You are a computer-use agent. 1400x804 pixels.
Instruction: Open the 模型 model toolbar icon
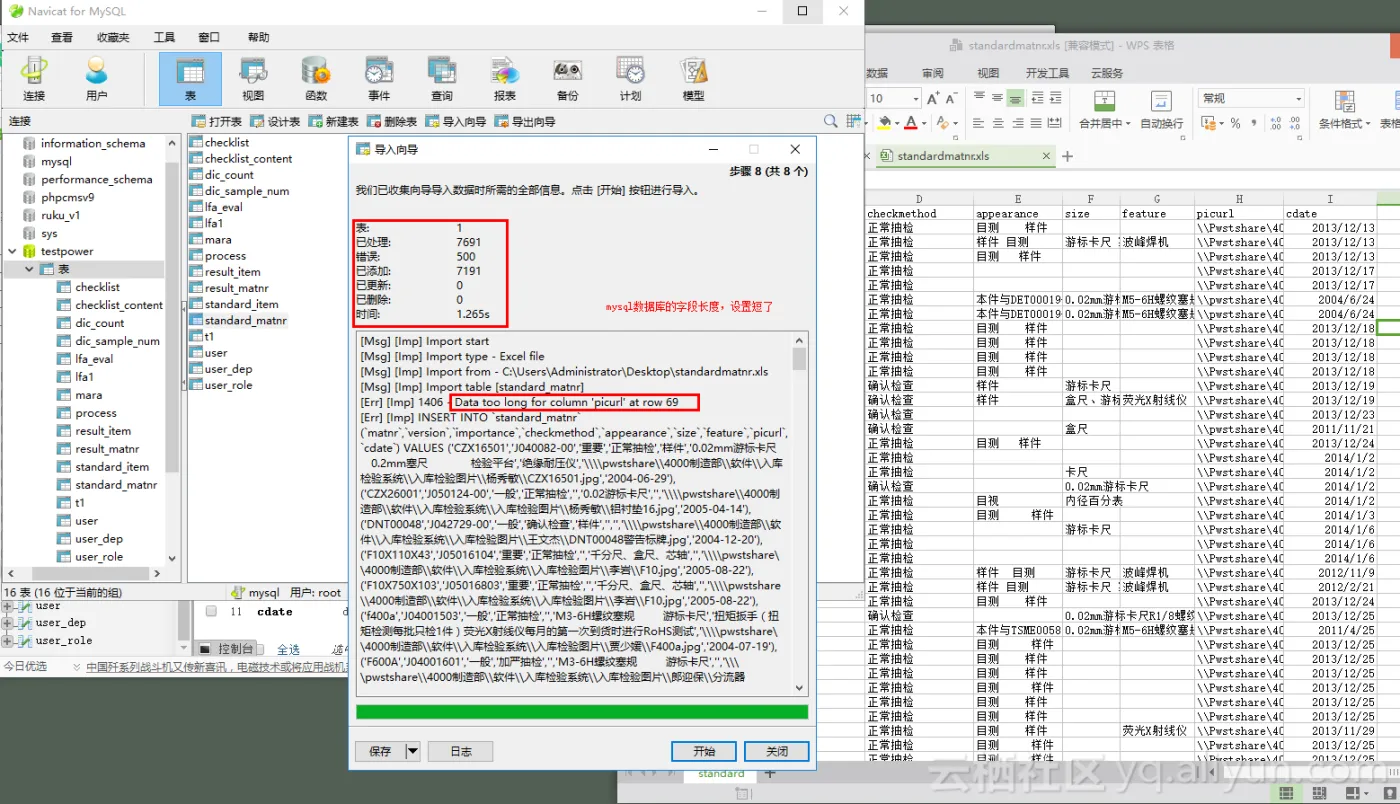pyautogui.click(x=693, y=78)
